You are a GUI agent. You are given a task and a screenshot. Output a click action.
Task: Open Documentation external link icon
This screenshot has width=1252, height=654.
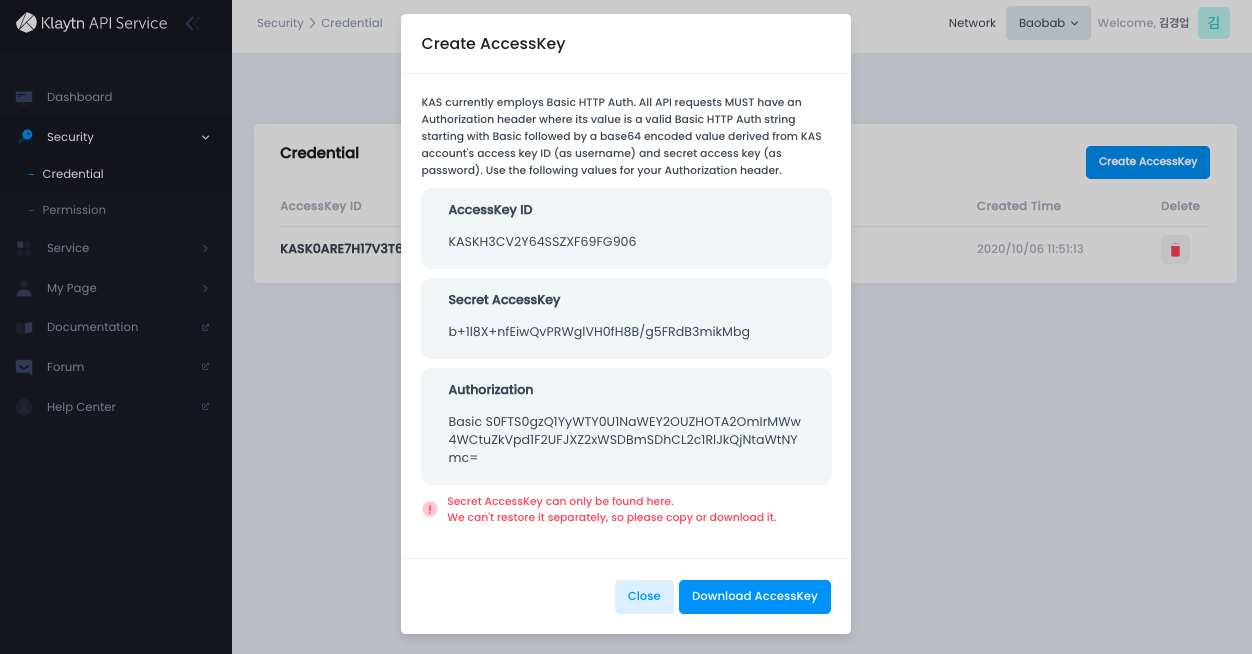point(205,327)
